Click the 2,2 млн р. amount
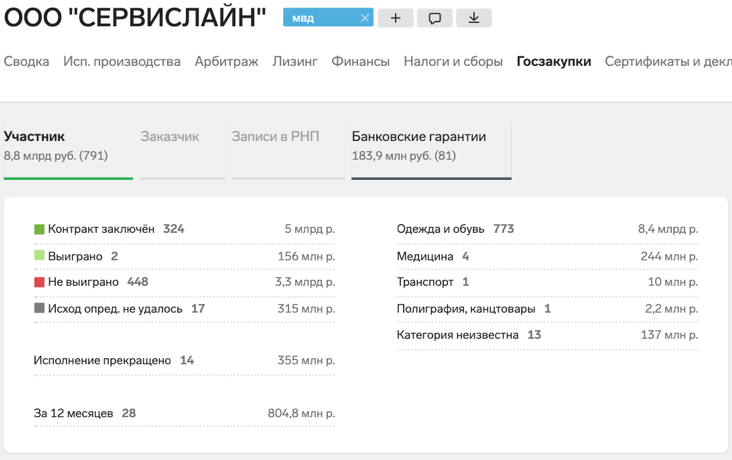This screenshot has height=460, width=732. coord(672,309)
